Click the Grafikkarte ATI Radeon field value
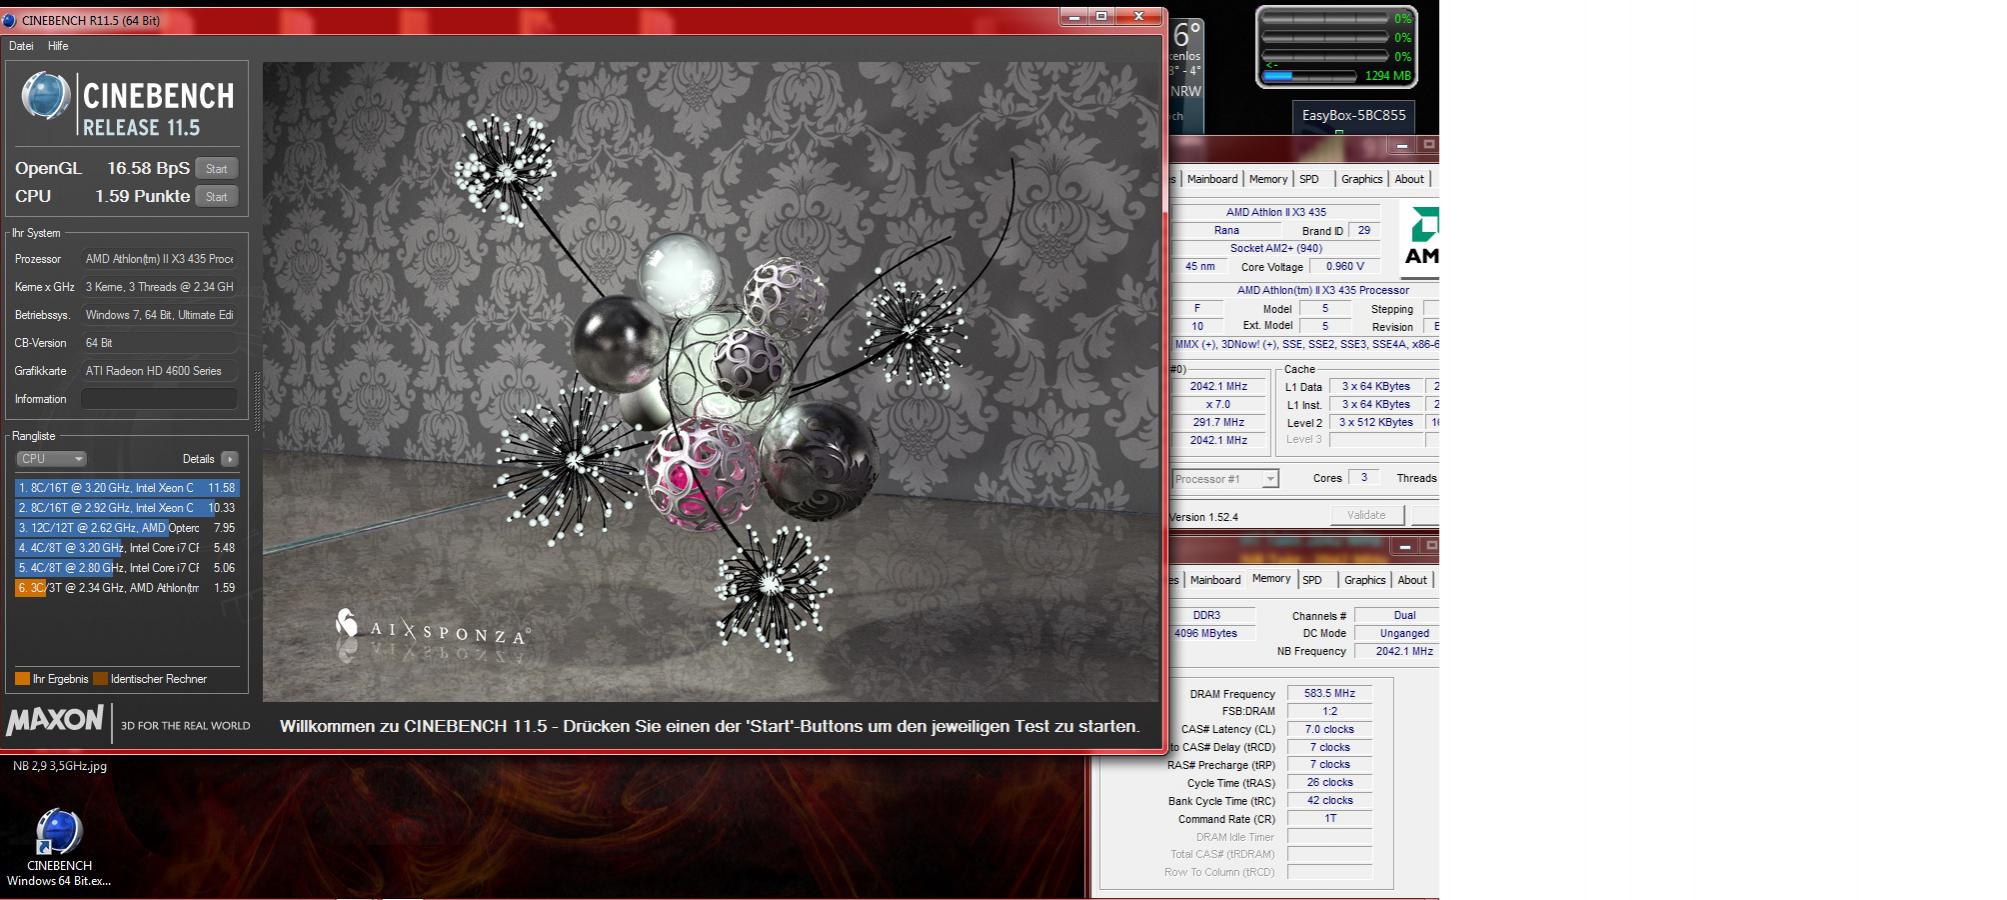2007x900 pixels. tap(159, 371)
